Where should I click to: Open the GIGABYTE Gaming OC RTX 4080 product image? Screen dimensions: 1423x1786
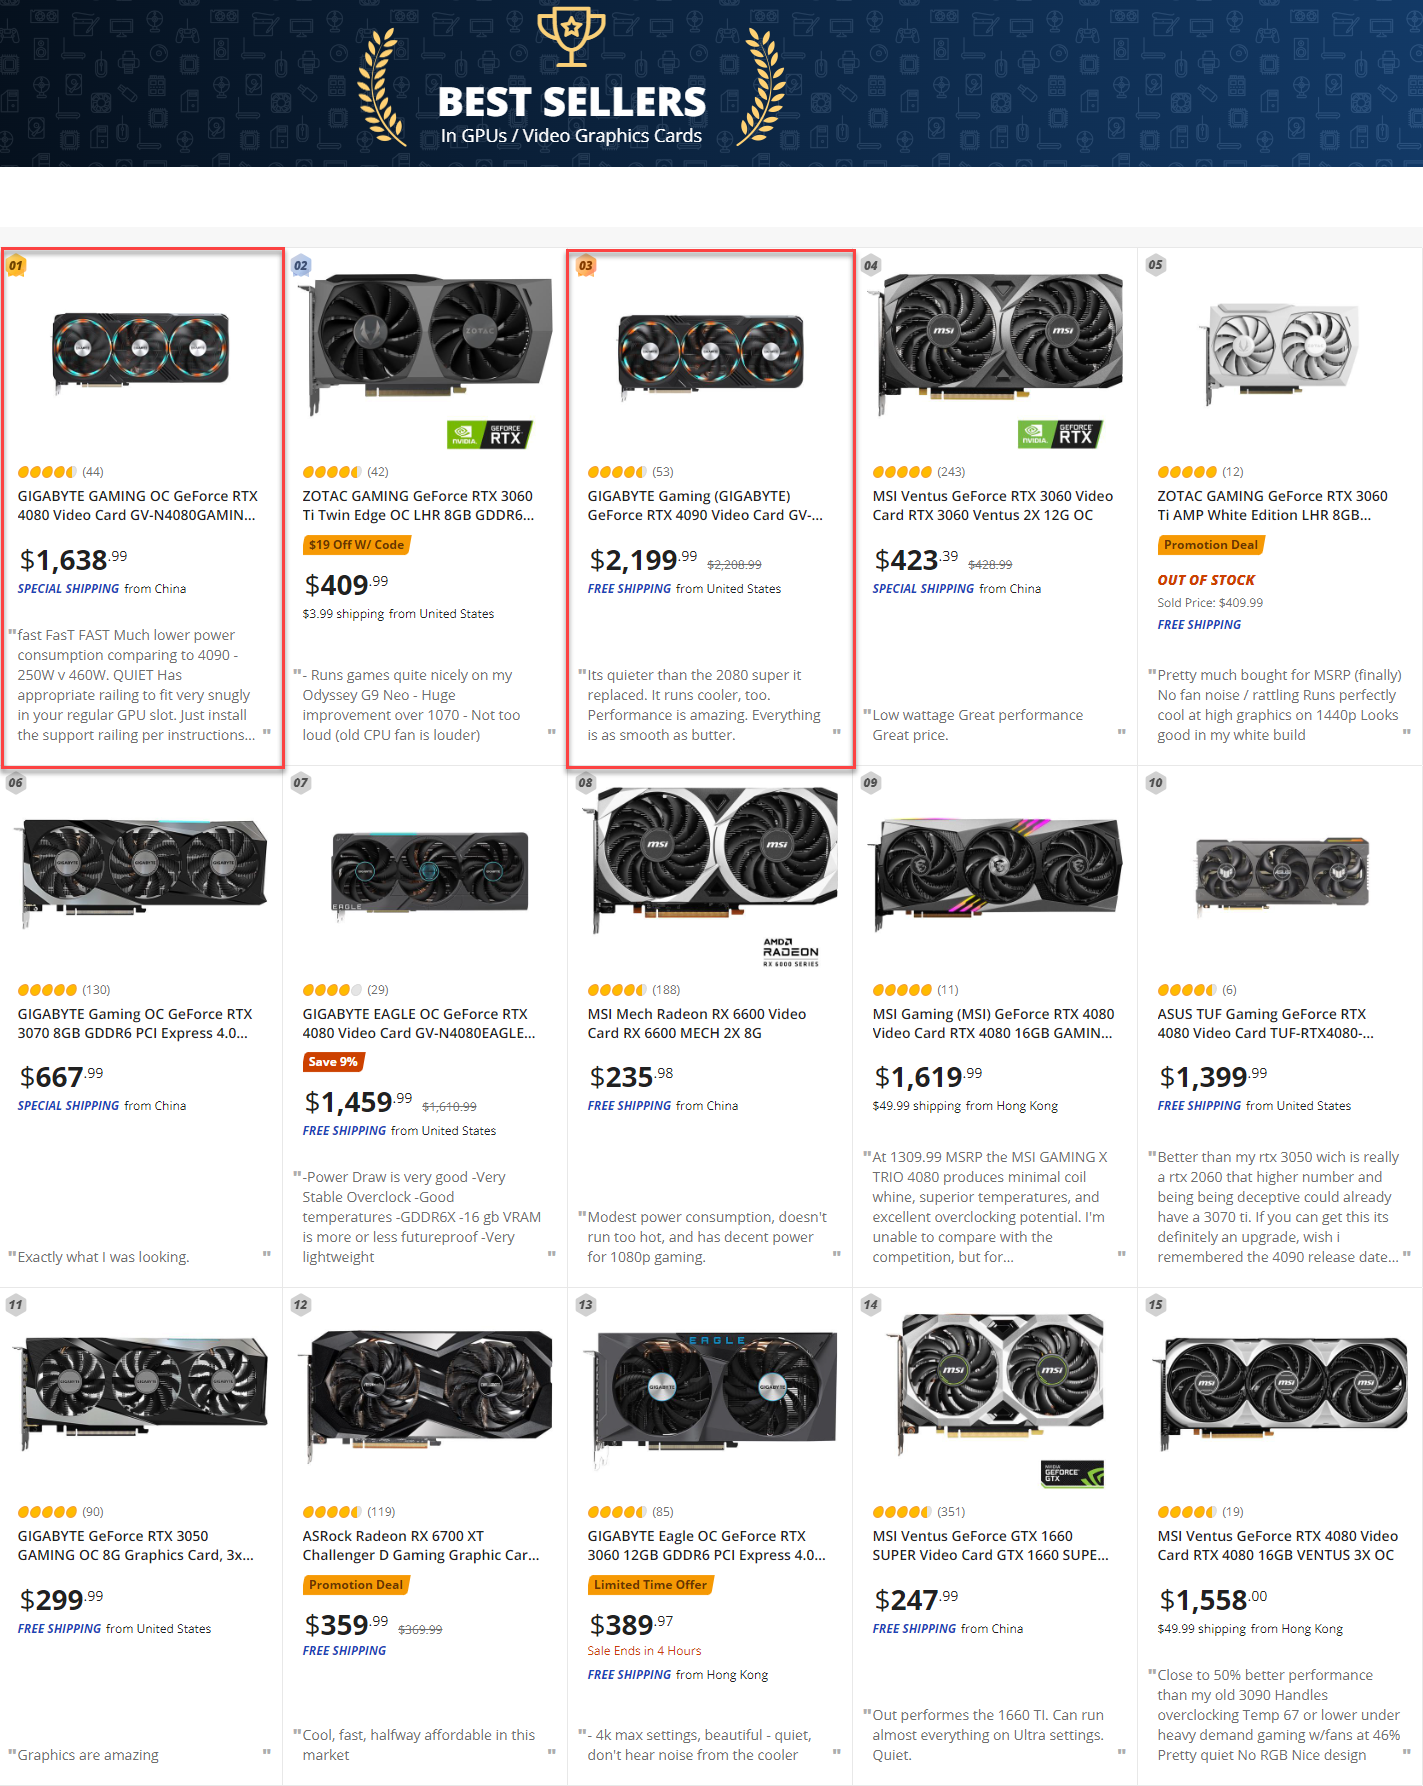coord(141,350)
